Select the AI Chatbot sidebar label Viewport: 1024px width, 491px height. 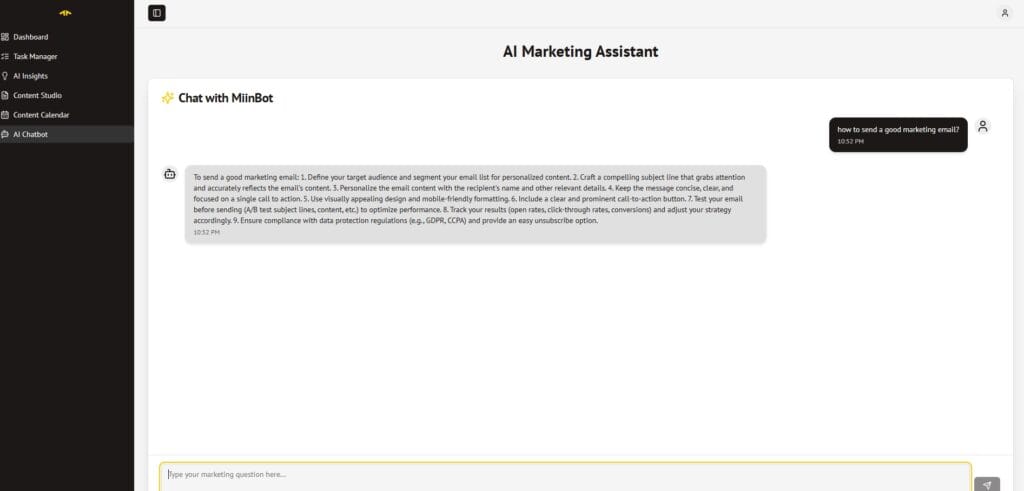click(30, 134)
